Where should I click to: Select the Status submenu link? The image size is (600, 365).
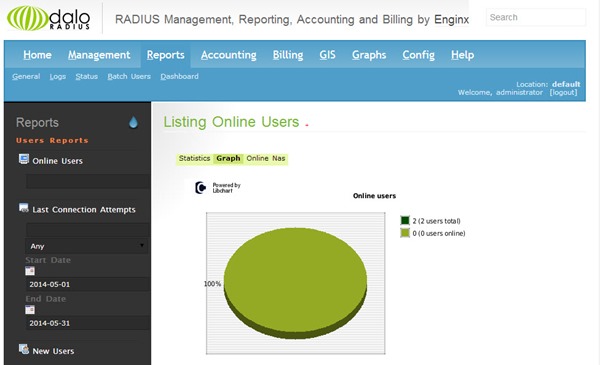click(x=86, y=77)
